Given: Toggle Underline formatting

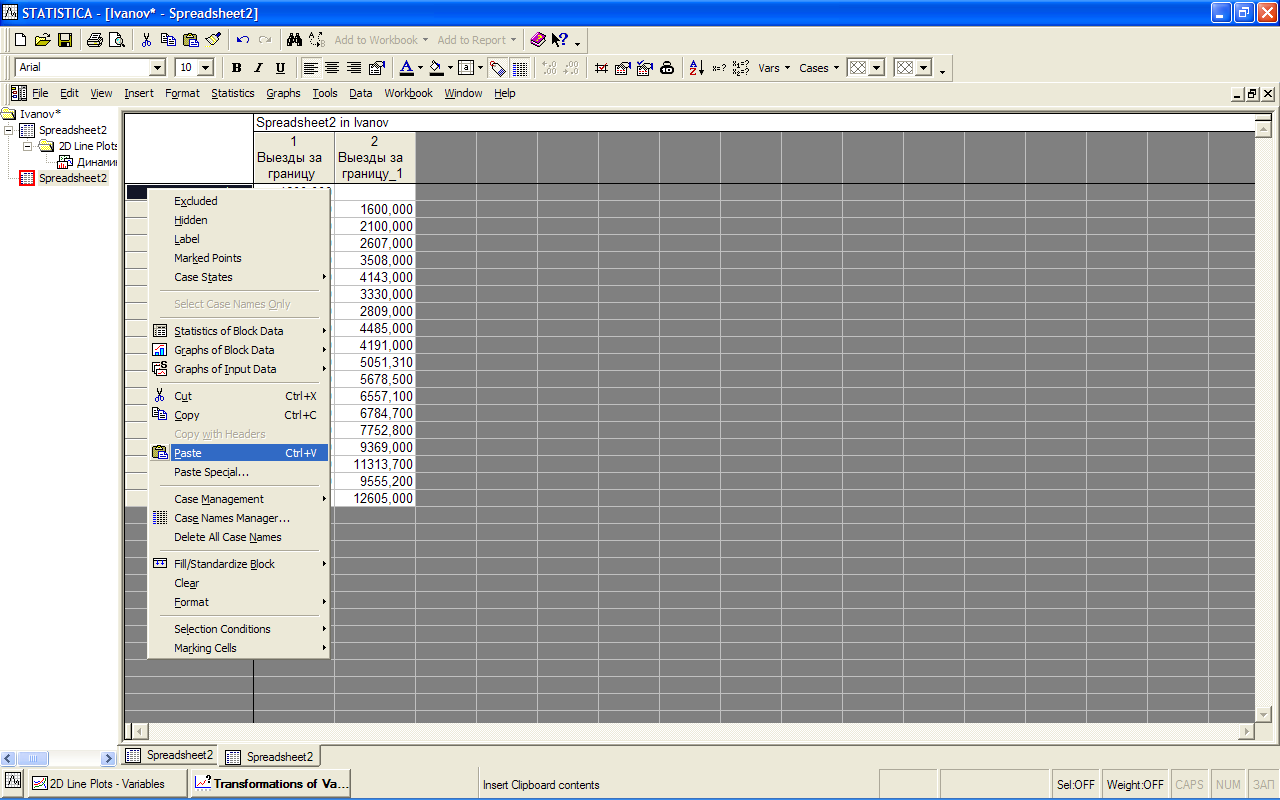Looking at the screenshot, I should [280, 68].
